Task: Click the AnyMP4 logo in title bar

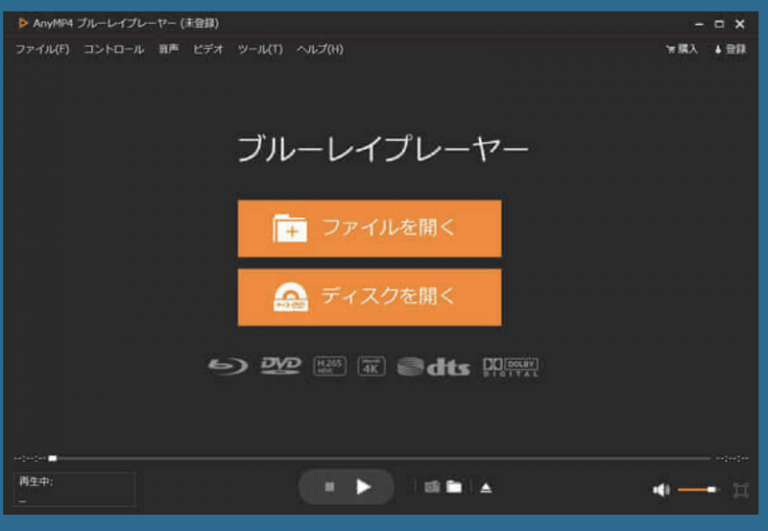Action: (23, 23)
